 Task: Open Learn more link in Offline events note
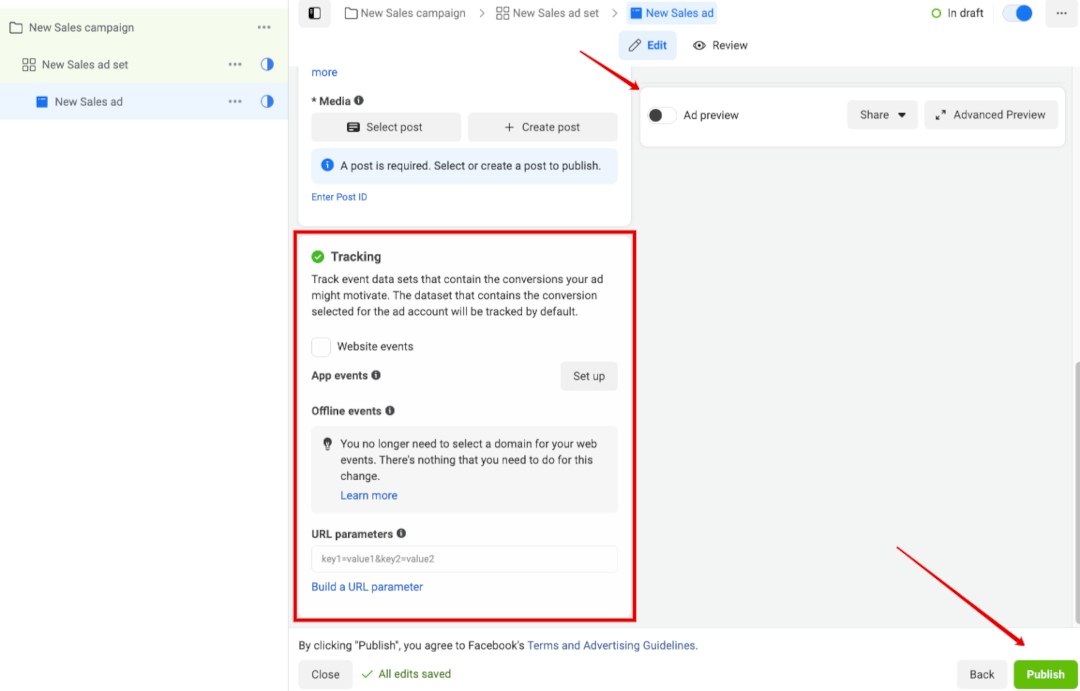coord(368,495)
